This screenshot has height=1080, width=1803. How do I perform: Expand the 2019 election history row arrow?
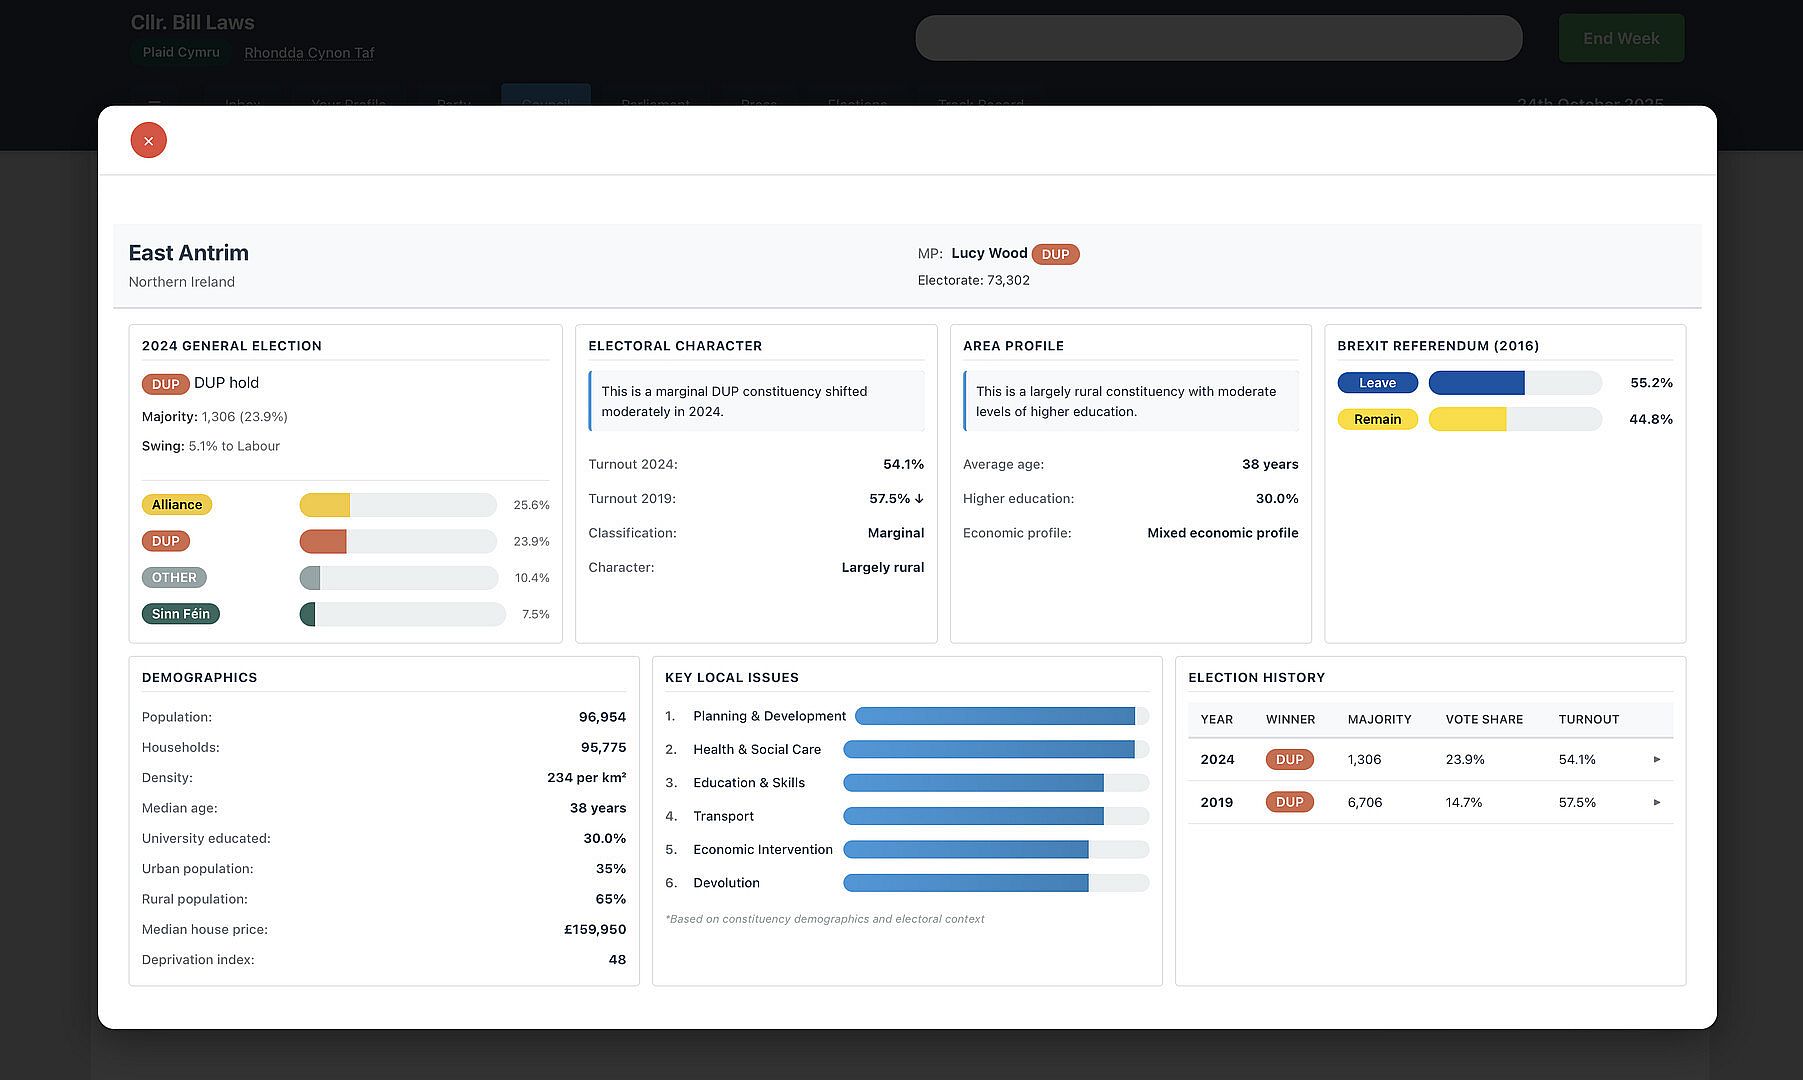[1656, 802]
